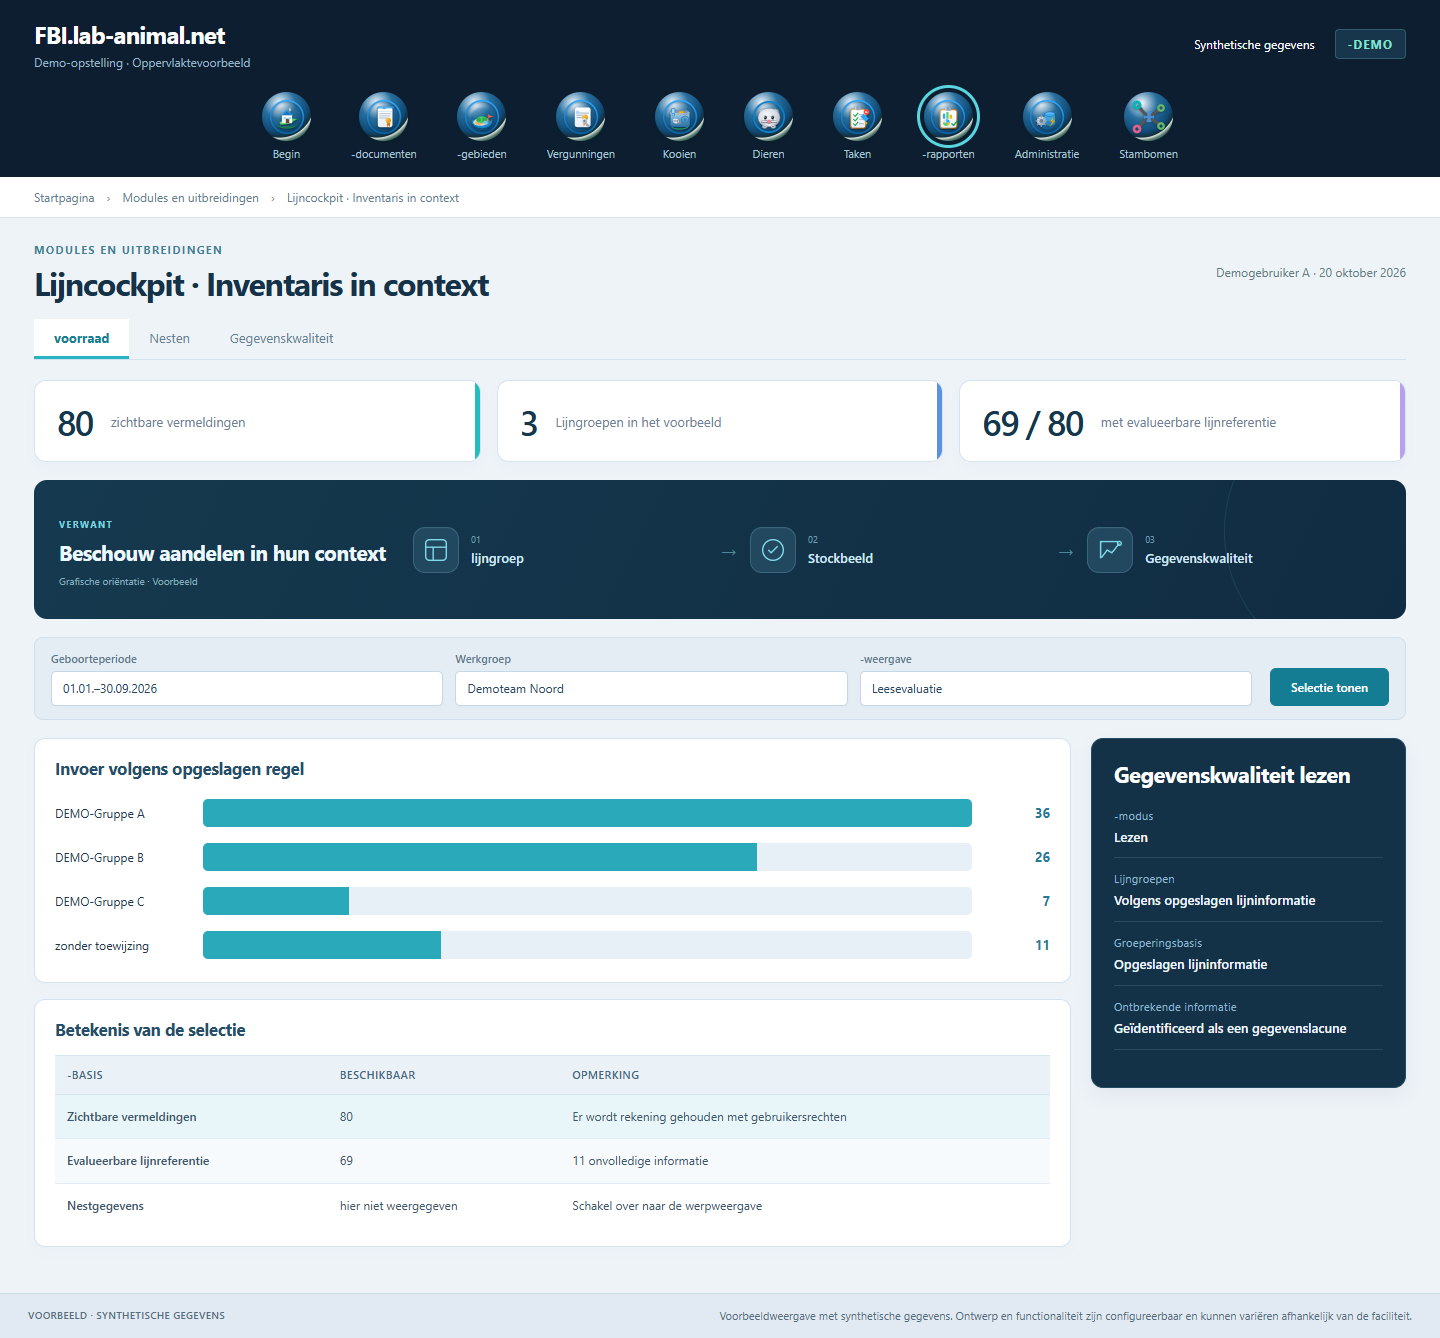
Task: Click the Stockbeeld checkmark step icon
Action: point(773,550)
